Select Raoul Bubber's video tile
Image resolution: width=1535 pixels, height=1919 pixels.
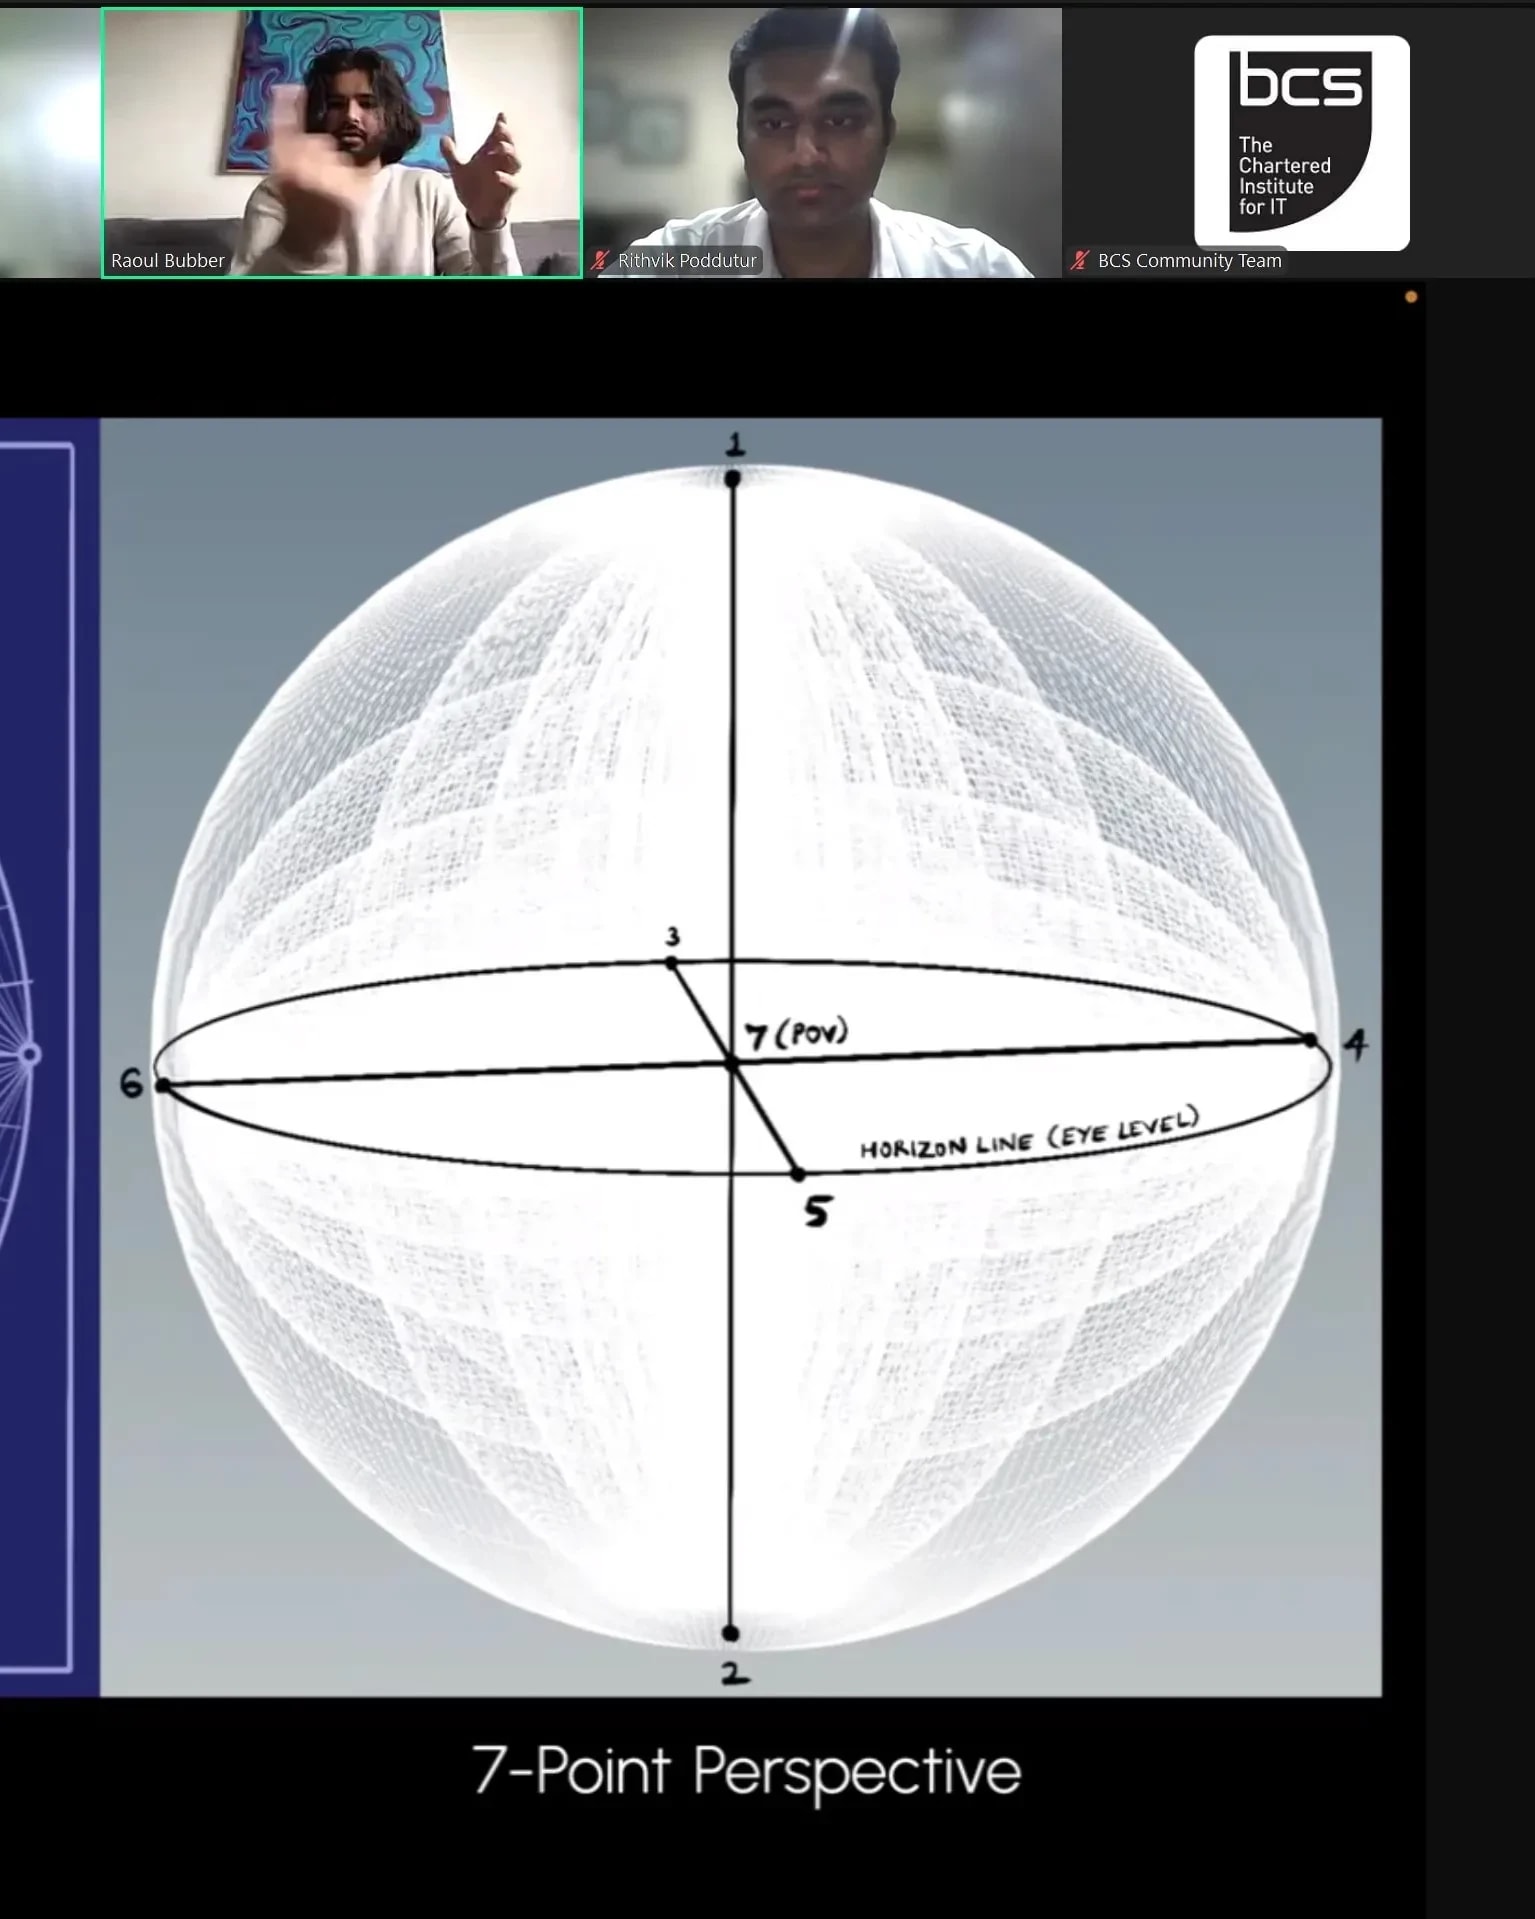click(342, 143)
